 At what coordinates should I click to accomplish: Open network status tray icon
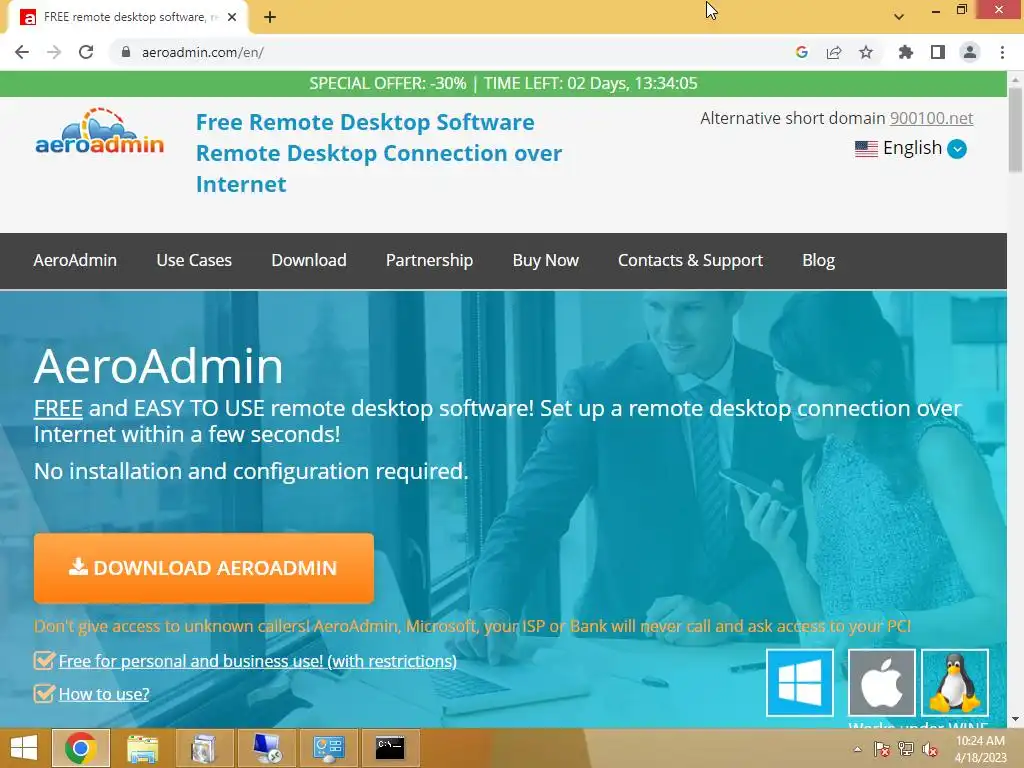click(x=906, y=749)
